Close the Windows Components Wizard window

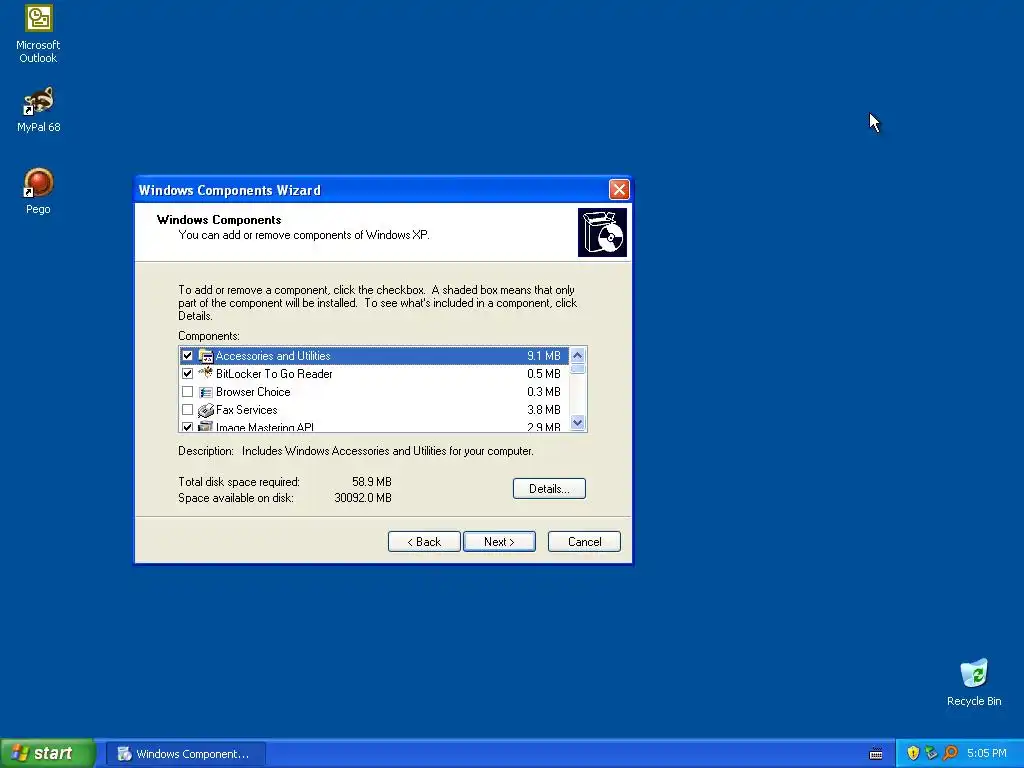[x=619, y=189]
